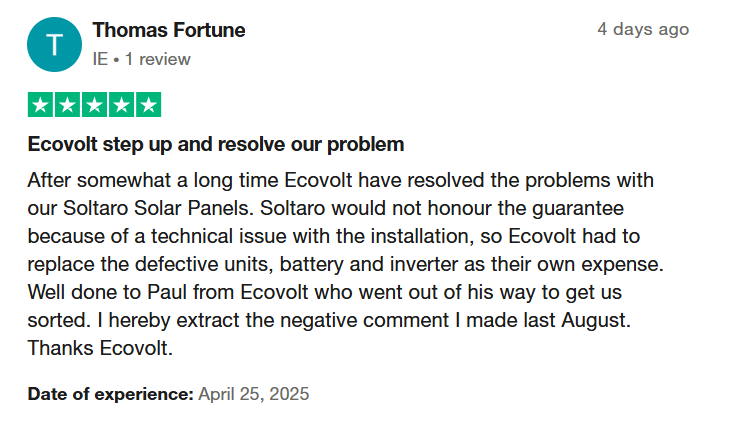Viewport: 732px width, 421px height.
Task: Click 'Thanks Ecovolt.' closing sentence
Action: [100, 348]
